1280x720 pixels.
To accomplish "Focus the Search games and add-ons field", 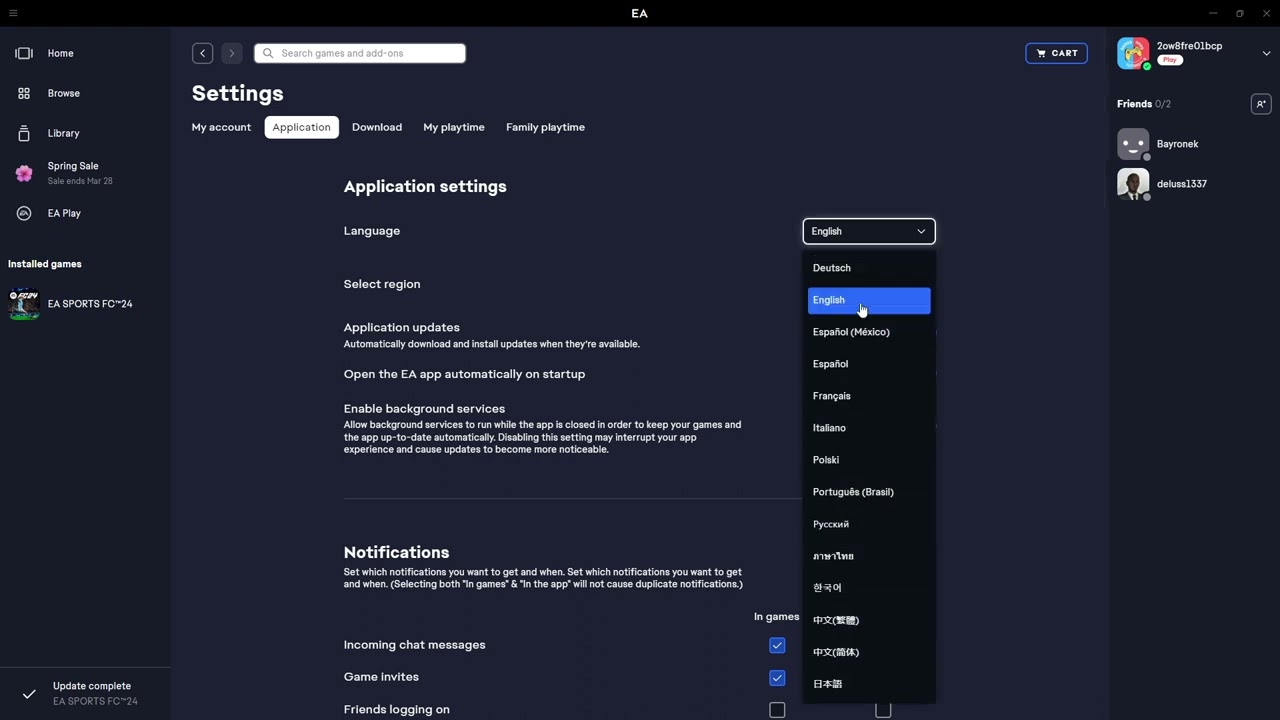I will [x=360, y=53].
